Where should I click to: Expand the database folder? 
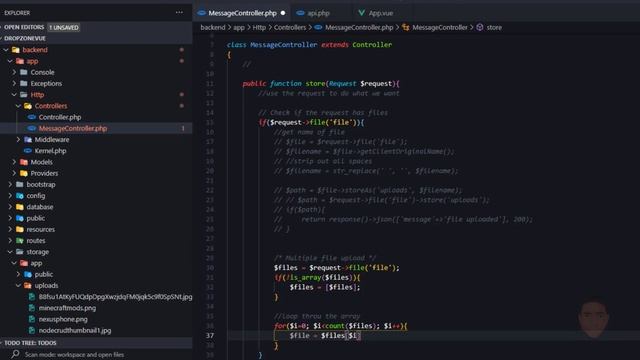tap(10, 207)
